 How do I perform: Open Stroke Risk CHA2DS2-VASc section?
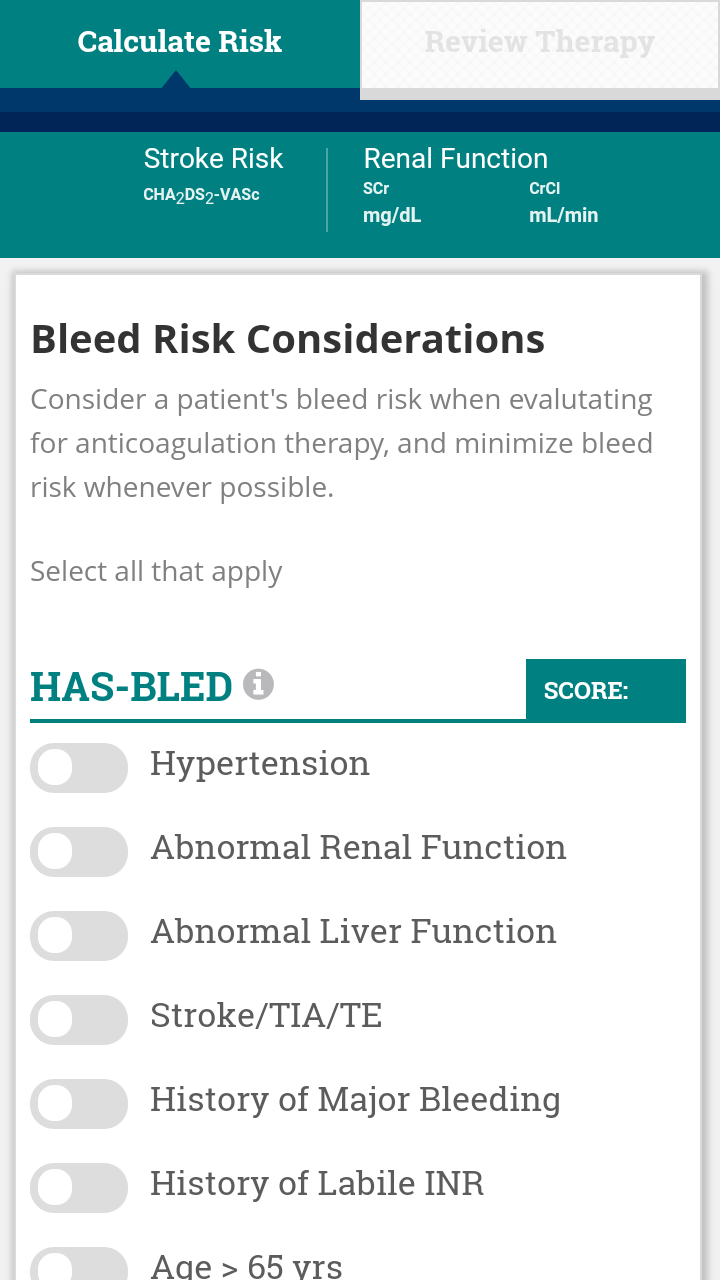(x=213, y=175)
